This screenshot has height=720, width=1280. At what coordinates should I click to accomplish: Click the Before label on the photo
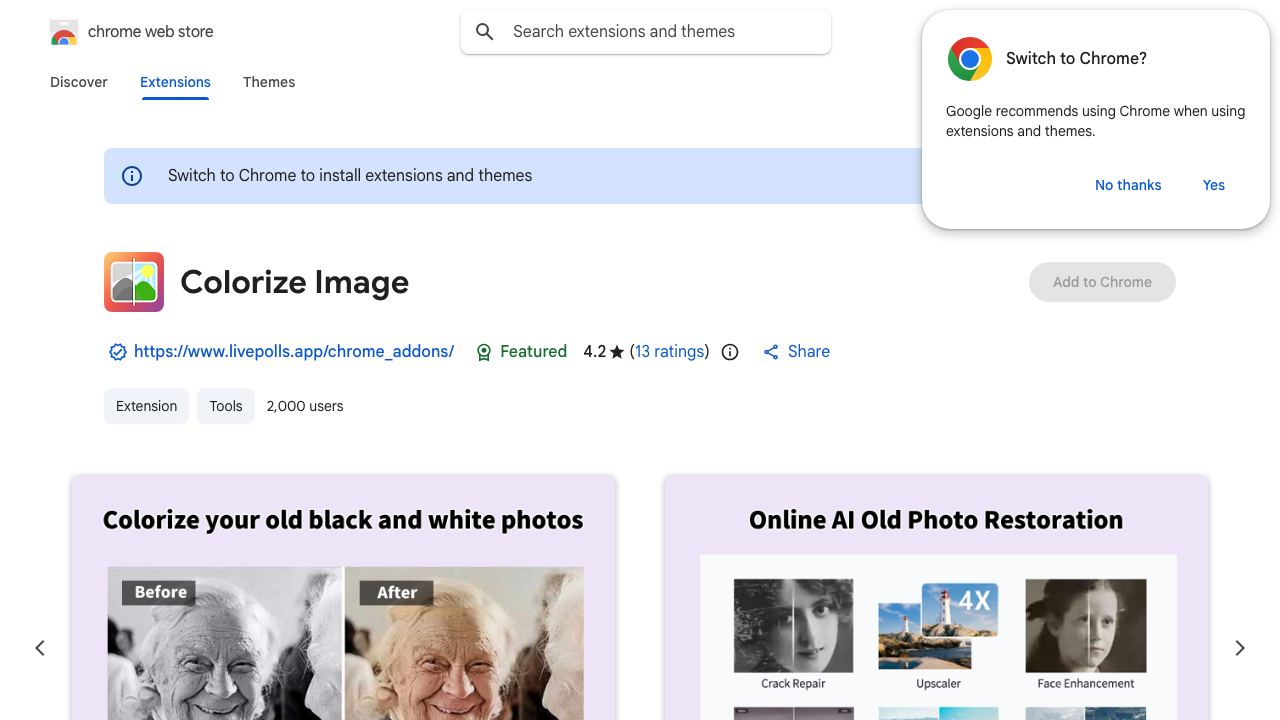[x=160, y=592]
